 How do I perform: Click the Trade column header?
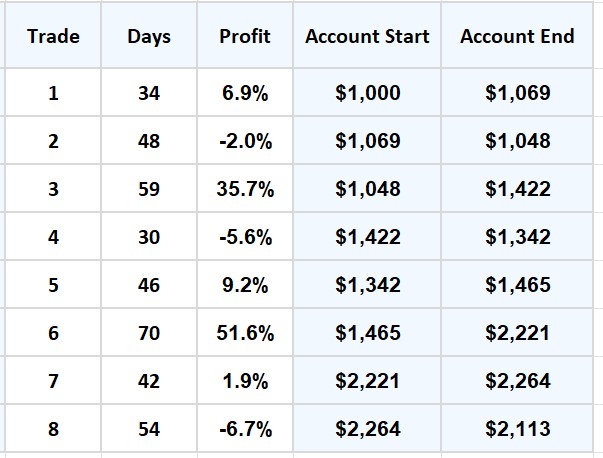(53, 37)
